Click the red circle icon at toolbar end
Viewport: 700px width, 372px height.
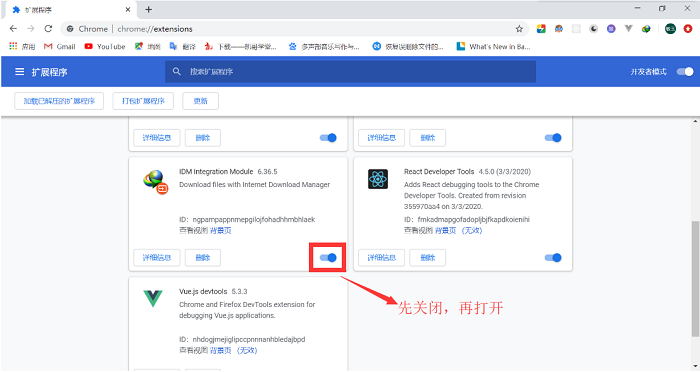click(x=688, y=29)
